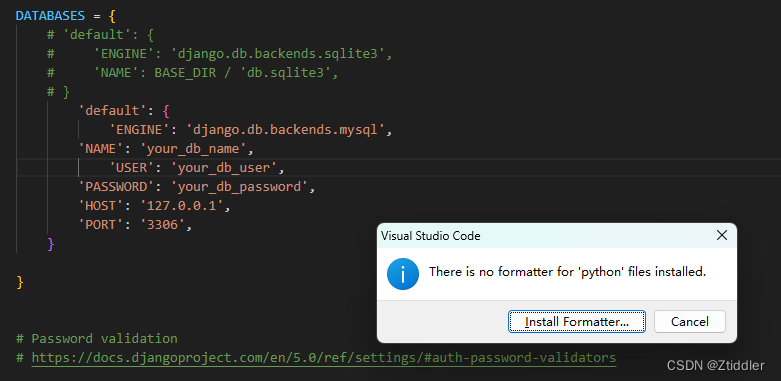Screen dimensions: 781x381
Task: Open the docs.djangoproject.com password validators link
Action: pos(324,358)
